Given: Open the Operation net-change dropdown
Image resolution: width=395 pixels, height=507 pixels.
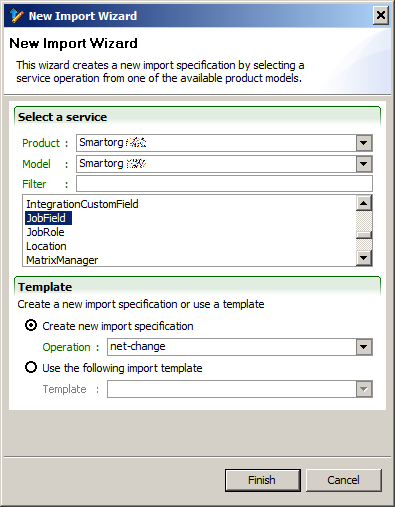Looking at the screenshot, I should [363, 347].
